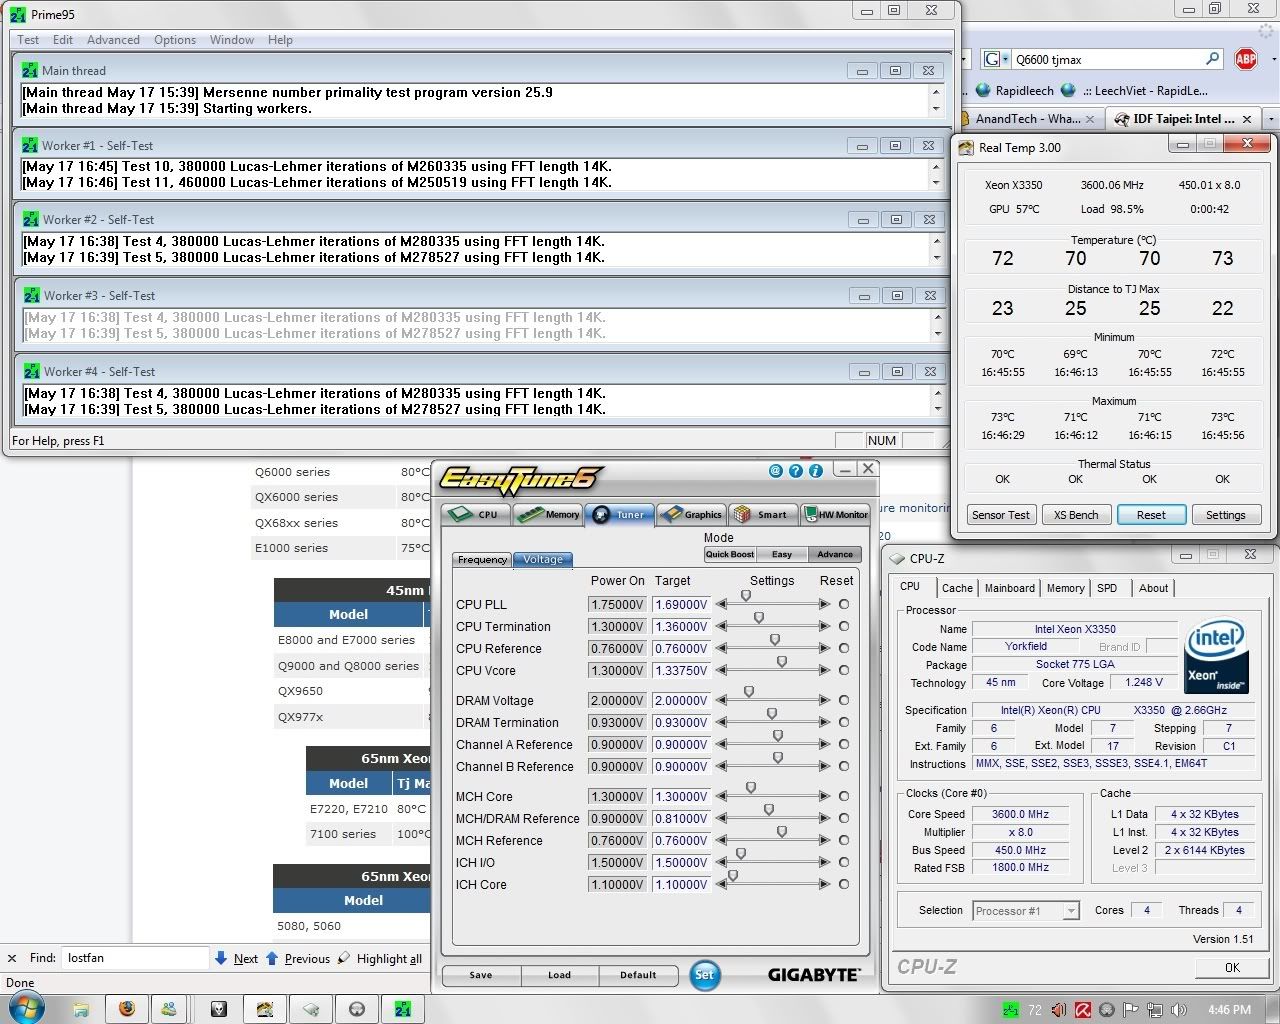Click the Adblock Plus ABP icon
This screenshot has height=1024, width=1280.
click(1245, 59)
